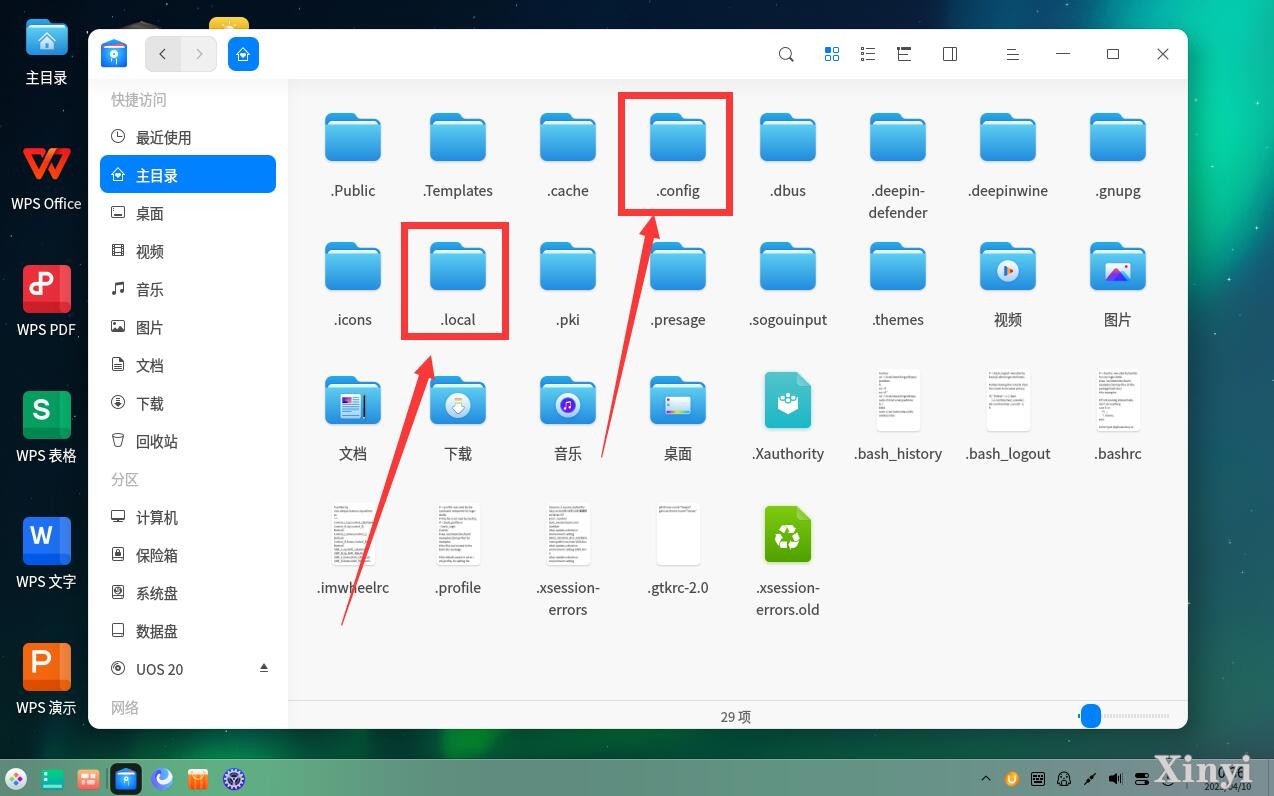
Task: Open 文档 in the sidebar
Action: click(x=188, y=365)
